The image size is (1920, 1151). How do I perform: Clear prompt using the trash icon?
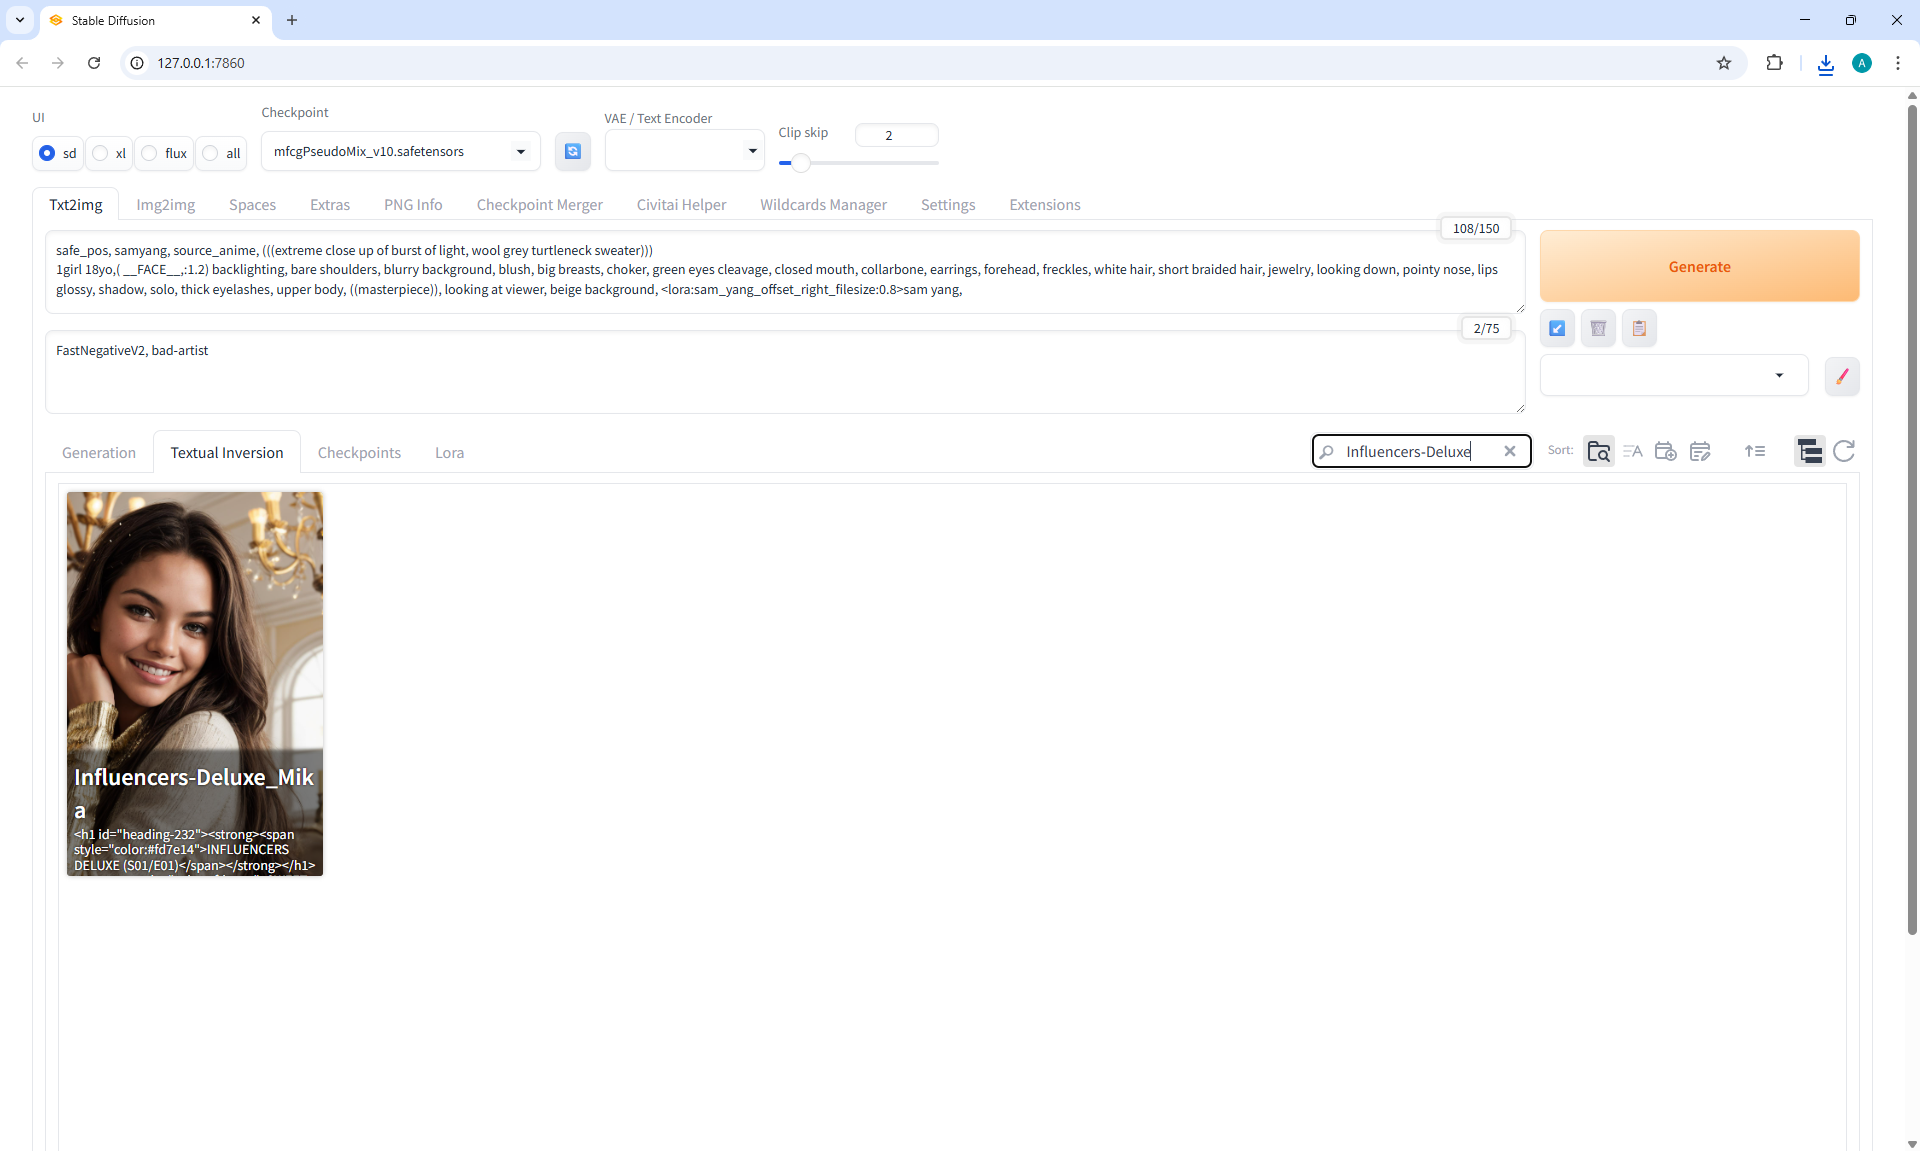point(1598,328)
